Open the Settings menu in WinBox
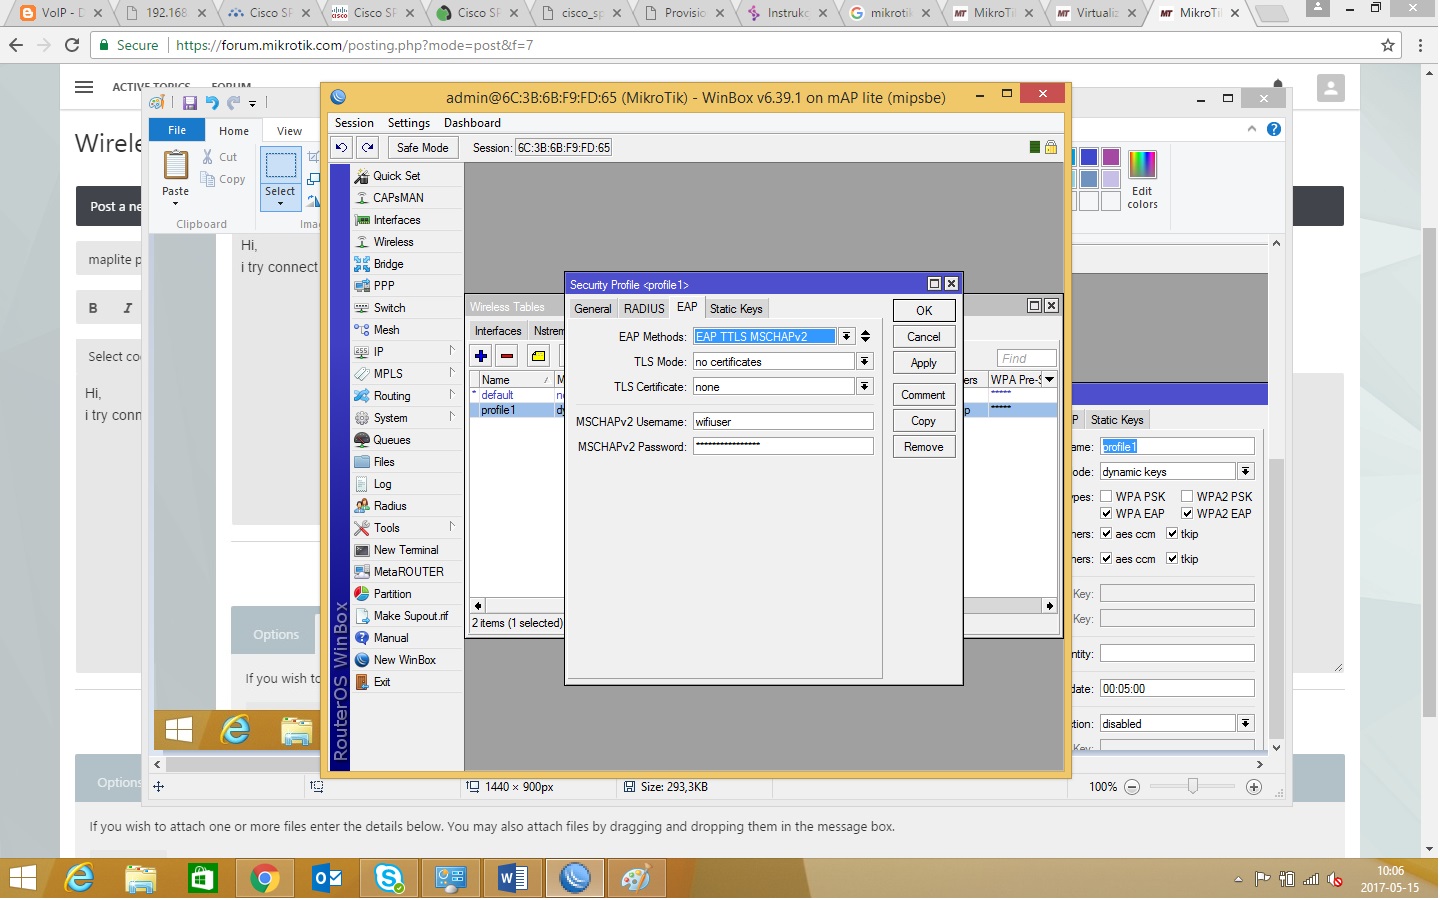 (408, 123)
